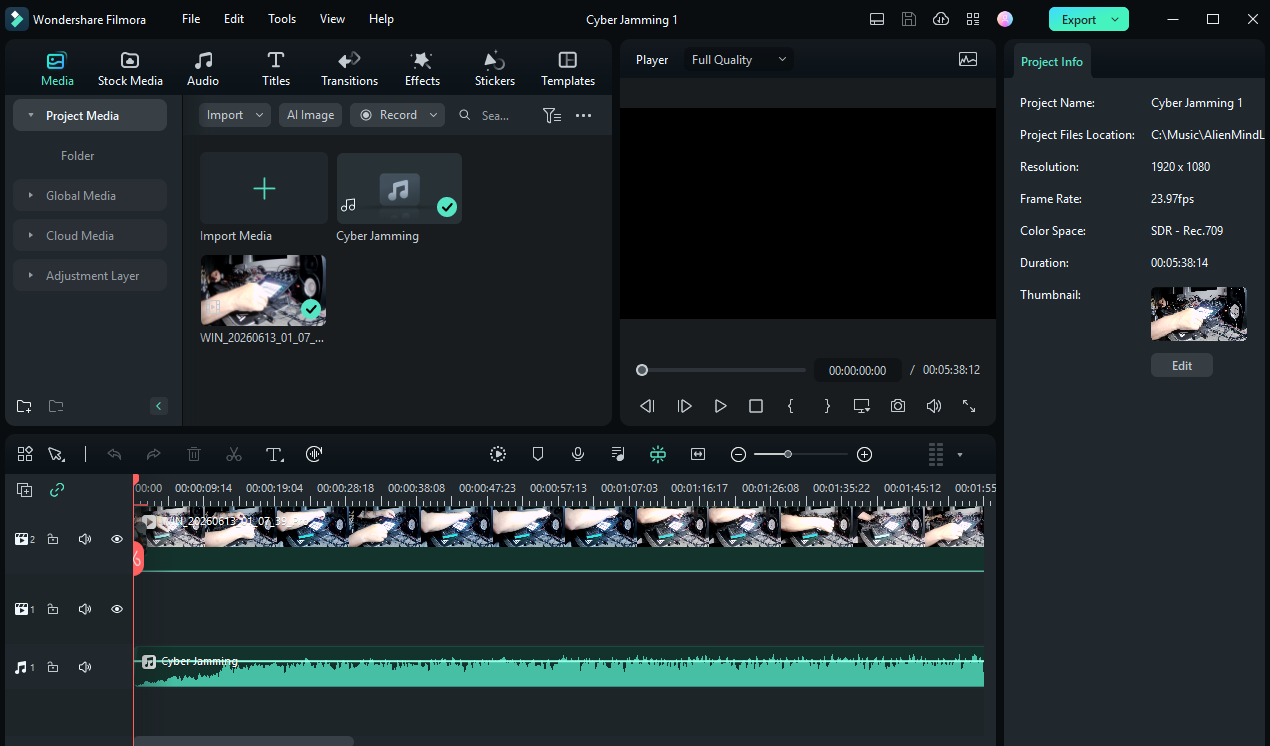
Task: Open the Stock Media tab
Action: 130,69
